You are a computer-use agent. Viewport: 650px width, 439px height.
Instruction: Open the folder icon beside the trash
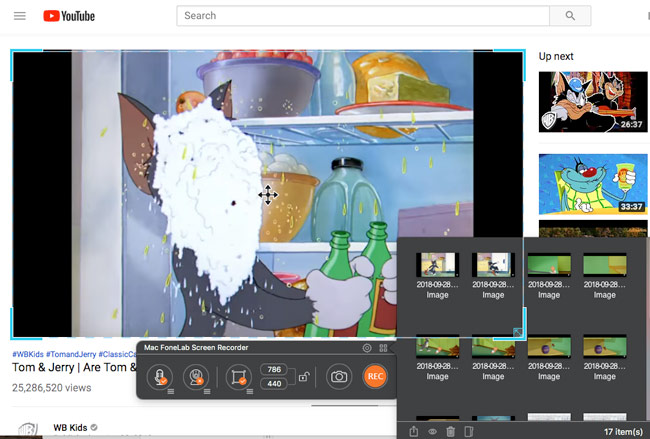point(469,432)
